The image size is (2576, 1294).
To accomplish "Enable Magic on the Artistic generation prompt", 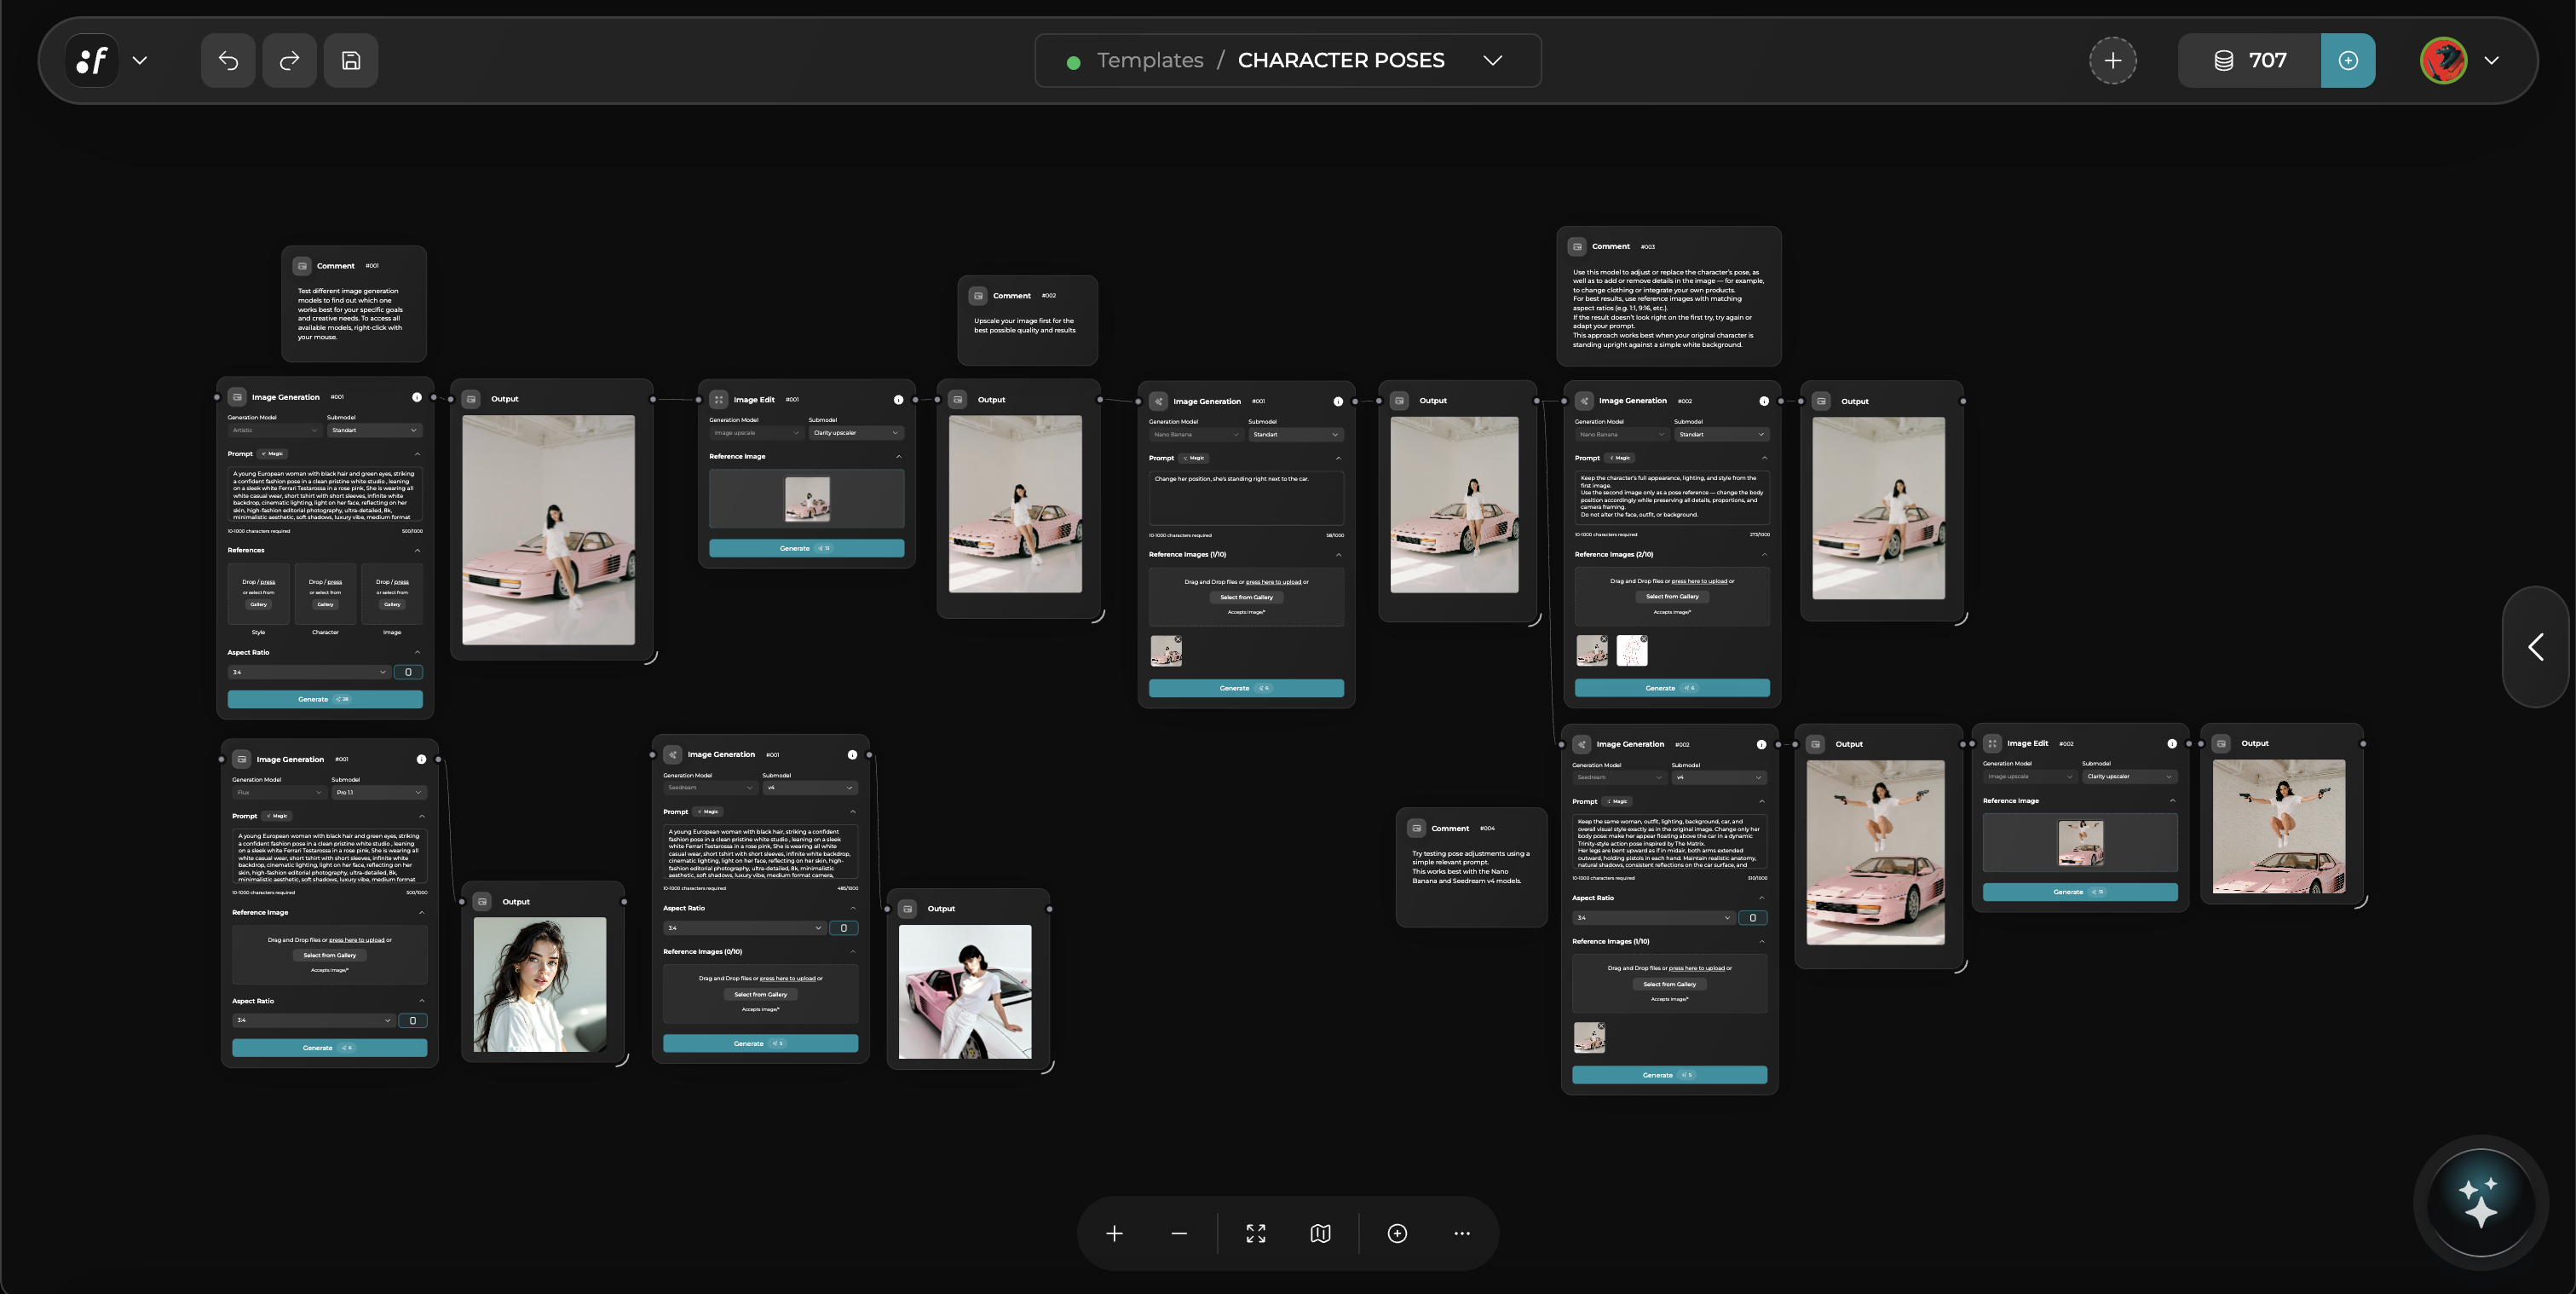I will 271,453.
